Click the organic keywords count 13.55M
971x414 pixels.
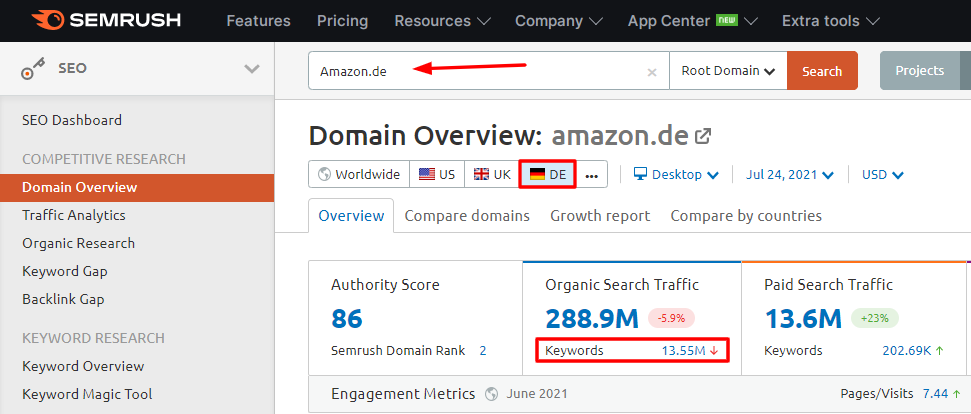[683, 351]
